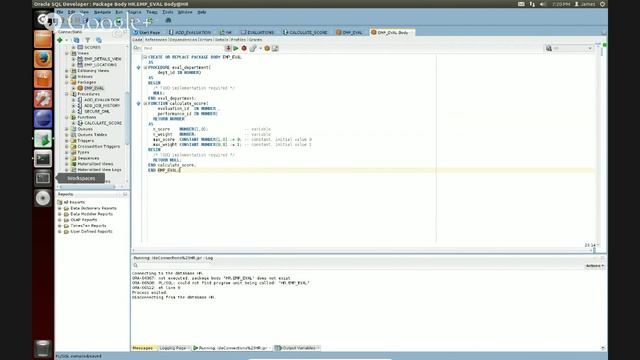Switch to Output Variables tab at bottom

[297, 348]
